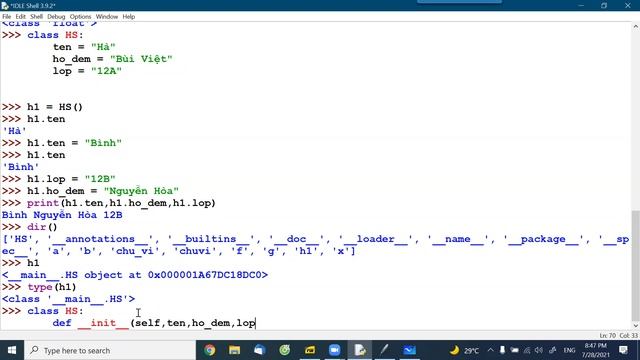Open the File menu
The height and width of the screenshot is (360, 640).
click(7, 17)
